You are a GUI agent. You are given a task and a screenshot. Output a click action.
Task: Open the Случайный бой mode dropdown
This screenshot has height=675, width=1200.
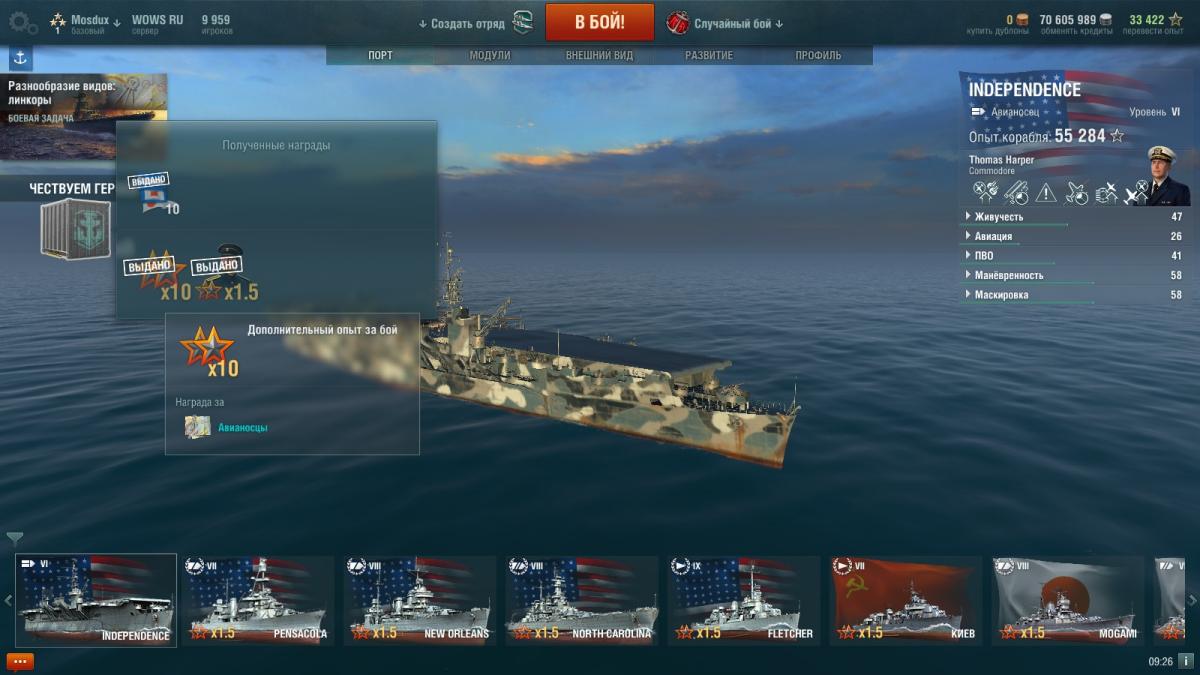[x=738, y=23]
